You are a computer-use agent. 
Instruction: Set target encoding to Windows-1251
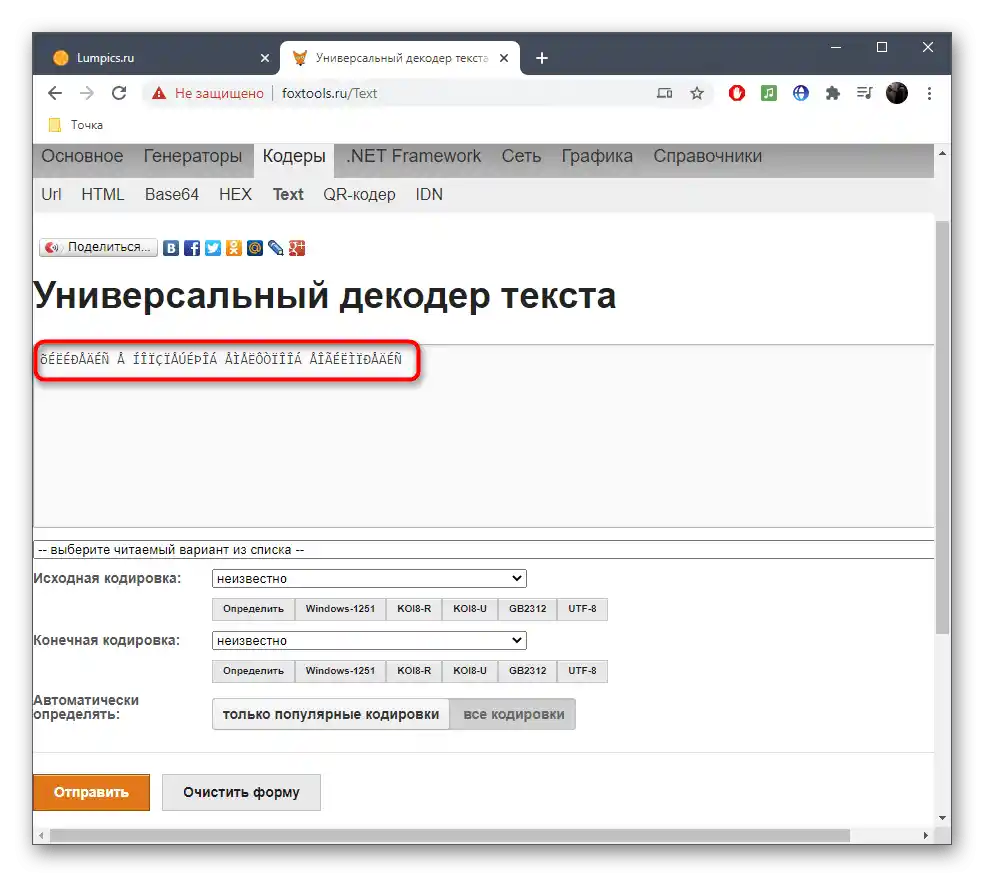340,671
